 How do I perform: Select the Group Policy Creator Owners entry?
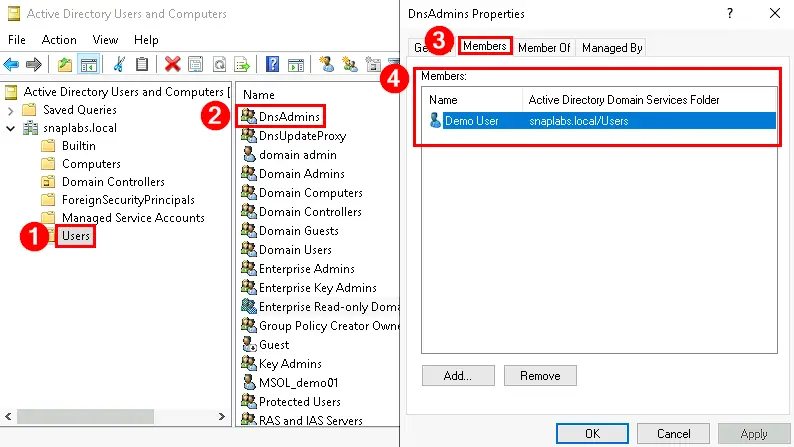[x=329, y=326]
